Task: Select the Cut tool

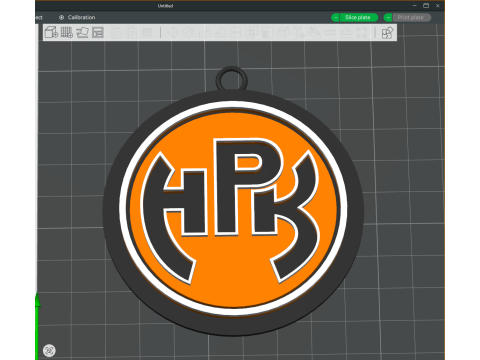Action: [236, 32]
